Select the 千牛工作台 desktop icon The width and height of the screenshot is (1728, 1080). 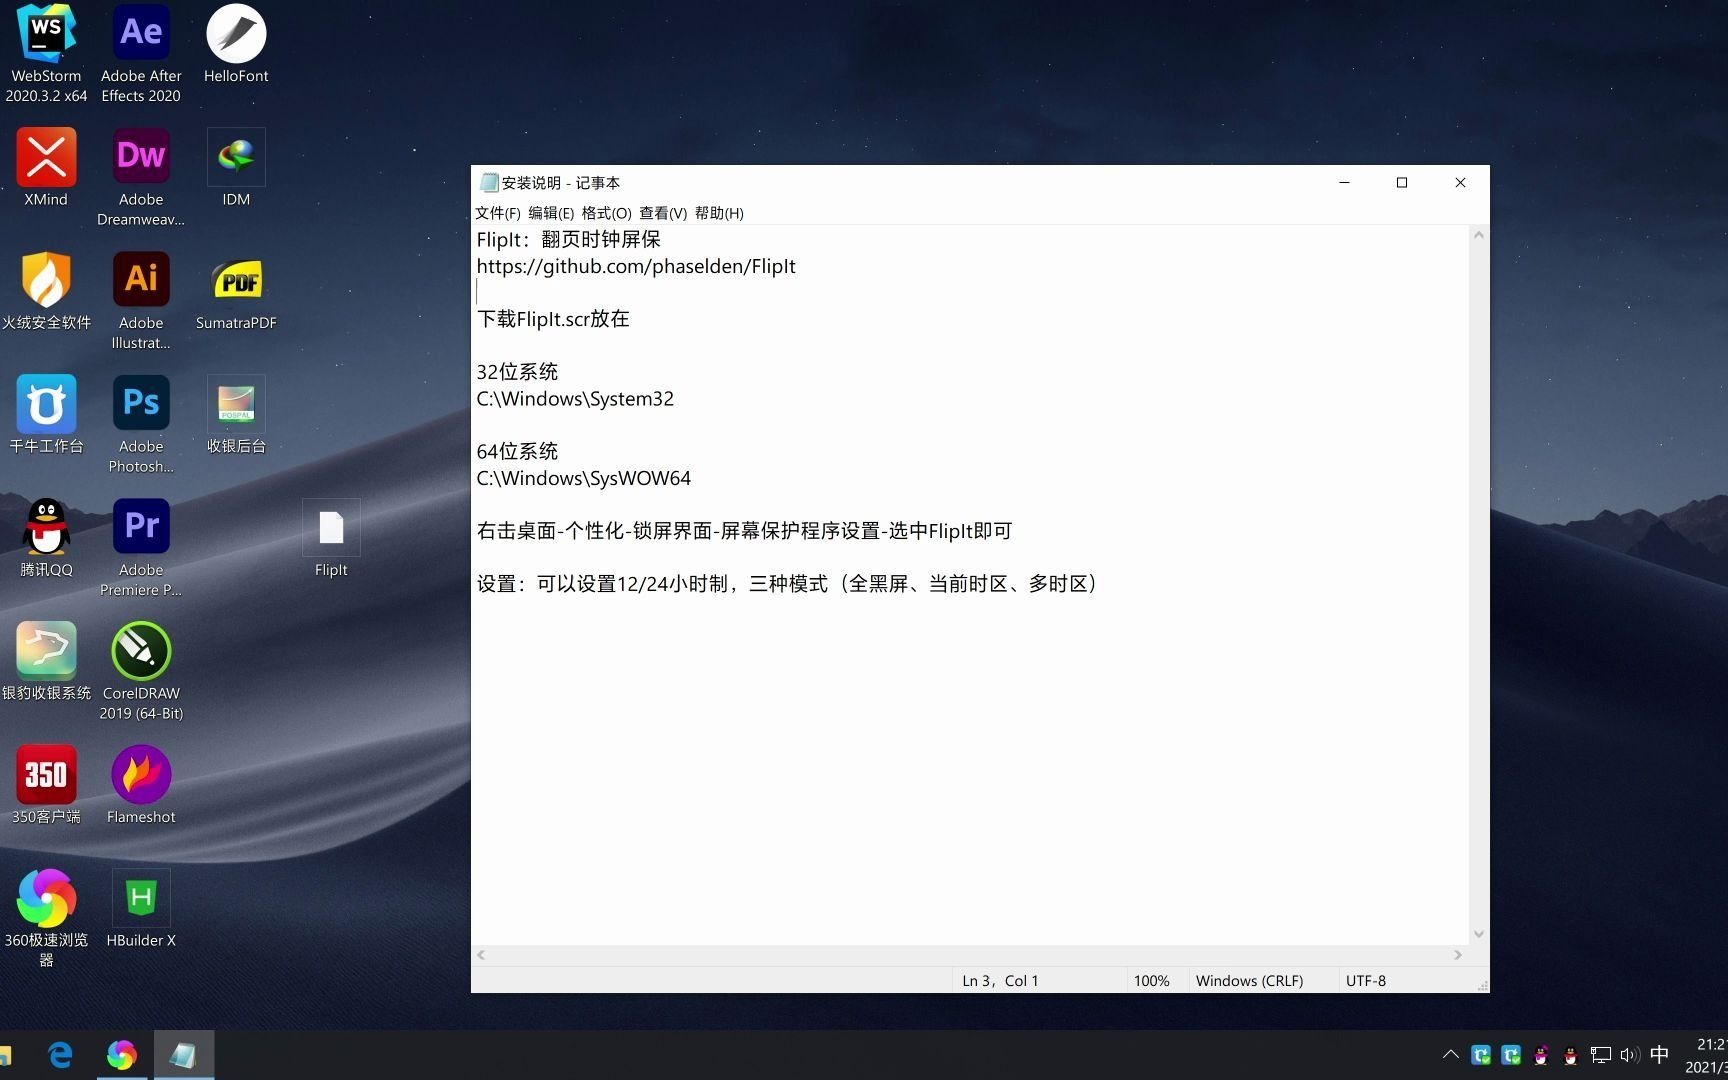pyautogui.click(x=46, y=414)
